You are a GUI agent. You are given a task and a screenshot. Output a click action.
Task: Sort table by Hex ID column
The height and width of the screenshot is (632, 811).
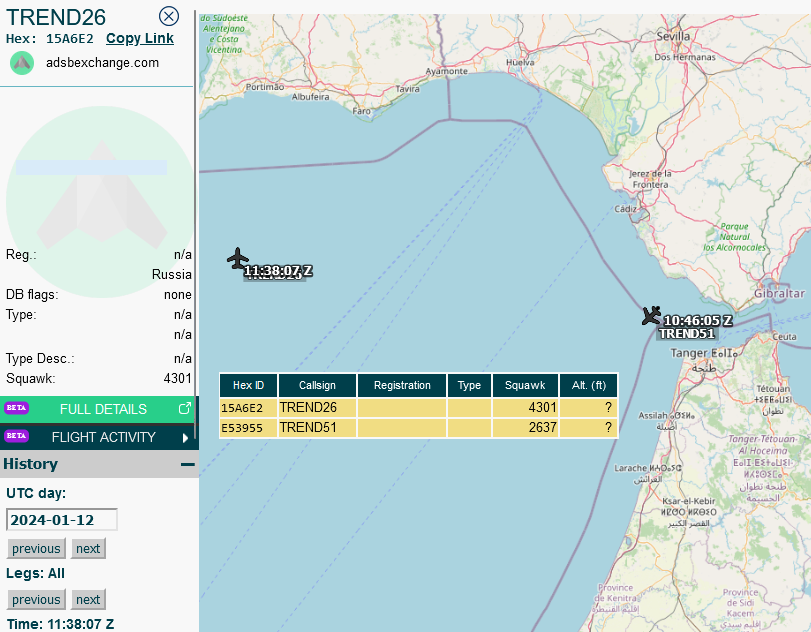pos(248,385)
